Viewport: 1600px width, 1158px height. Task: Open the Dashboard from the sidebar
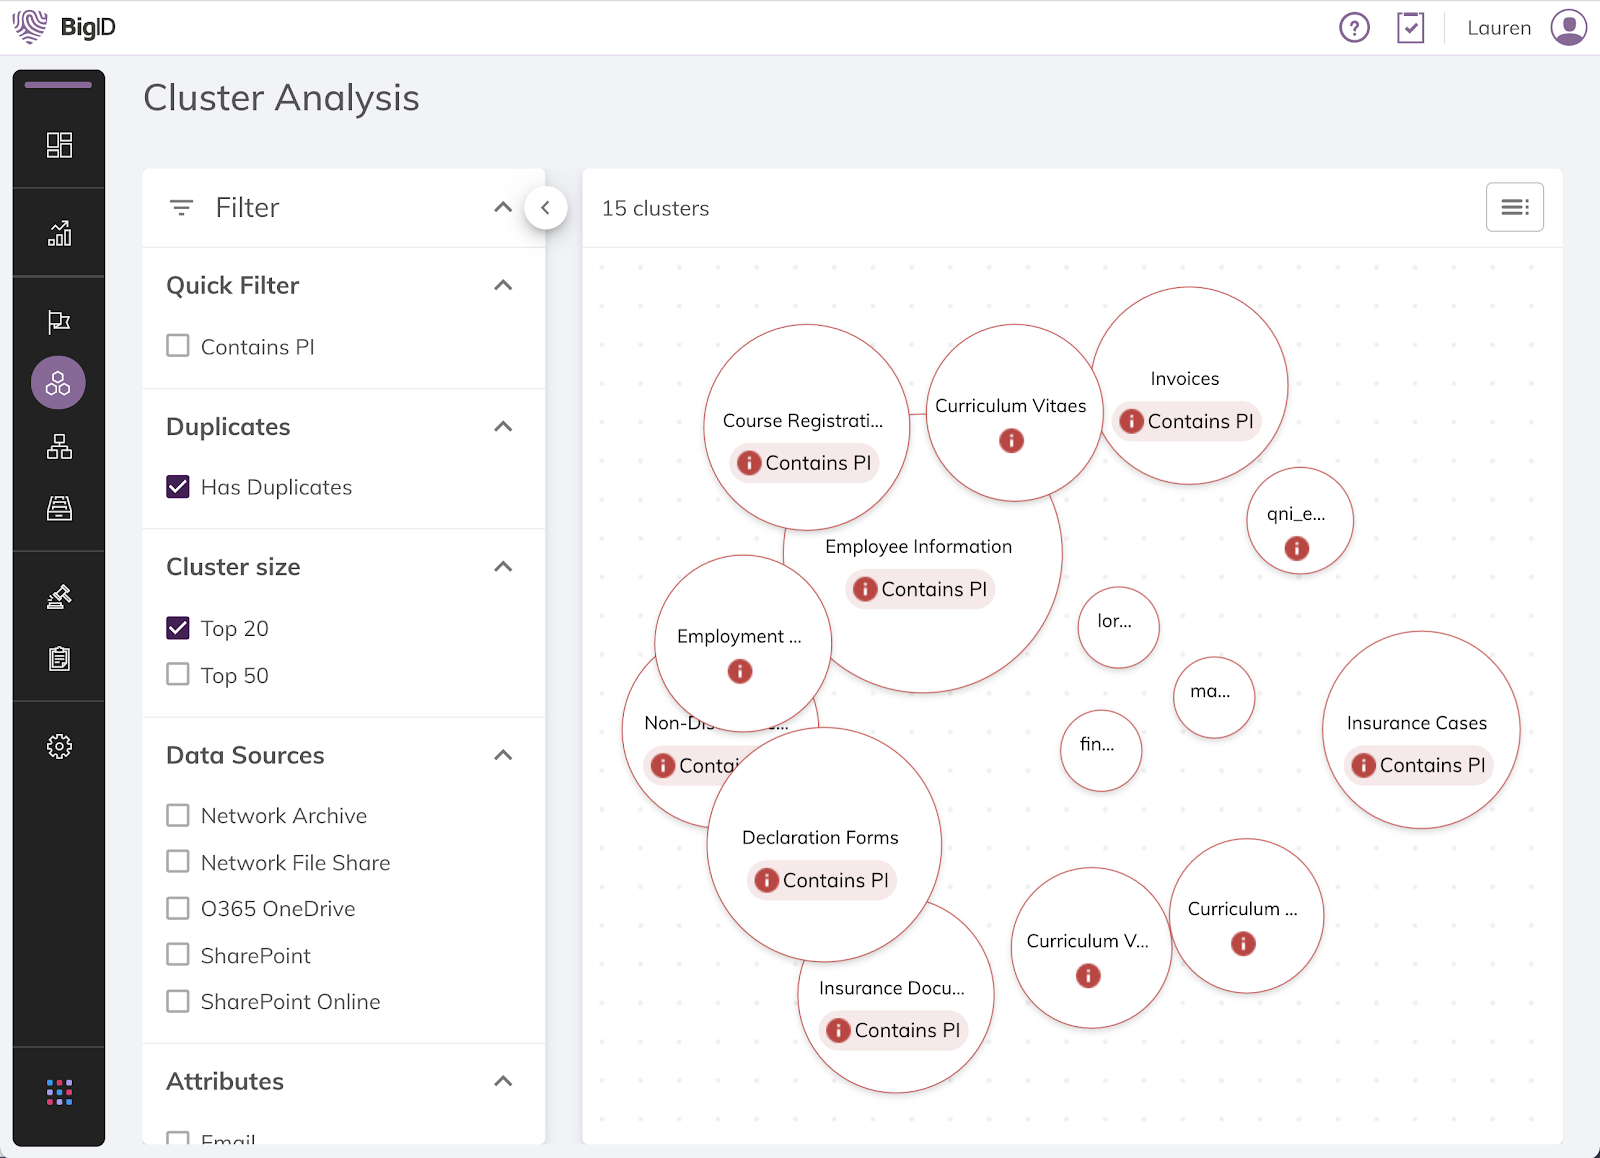pos(59,144)
